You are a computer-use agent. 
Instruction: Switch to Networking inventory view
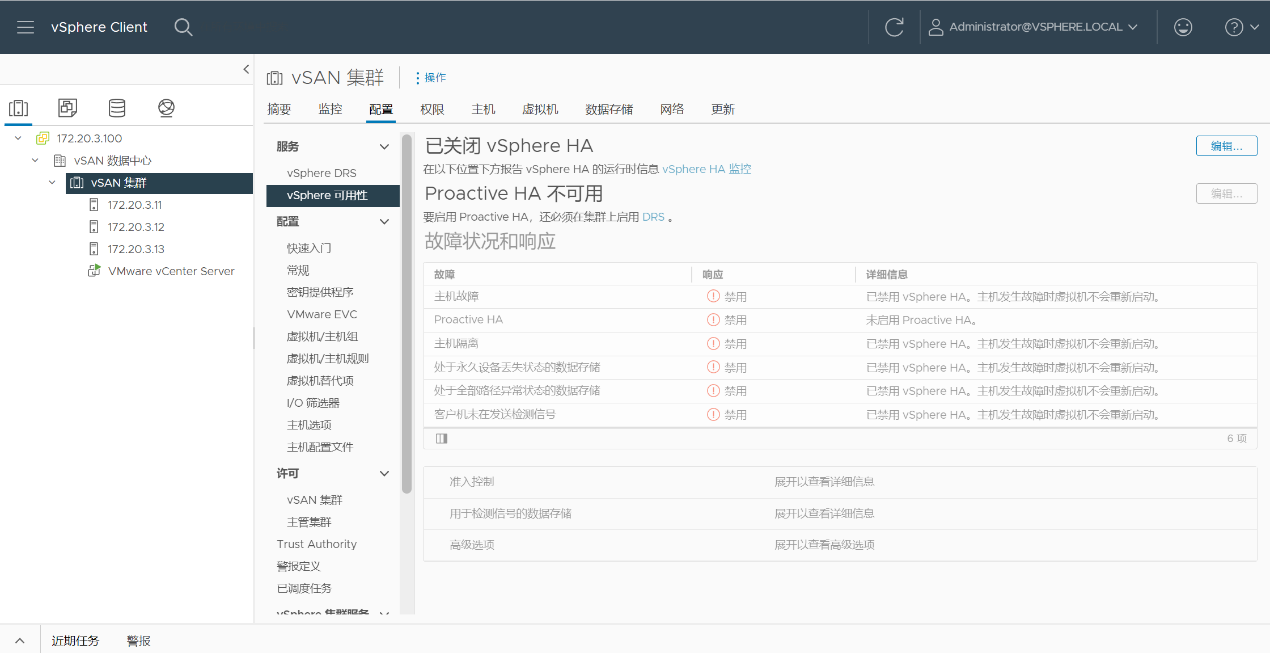[167, 107]
